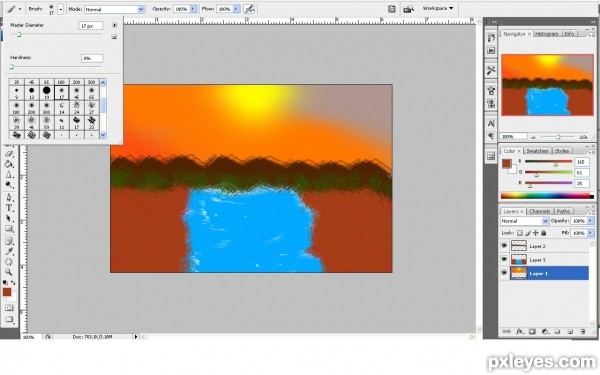Switch to the Histogram tab
The width and height of the screenshot is (600, 375).
(x=546, y=34)
